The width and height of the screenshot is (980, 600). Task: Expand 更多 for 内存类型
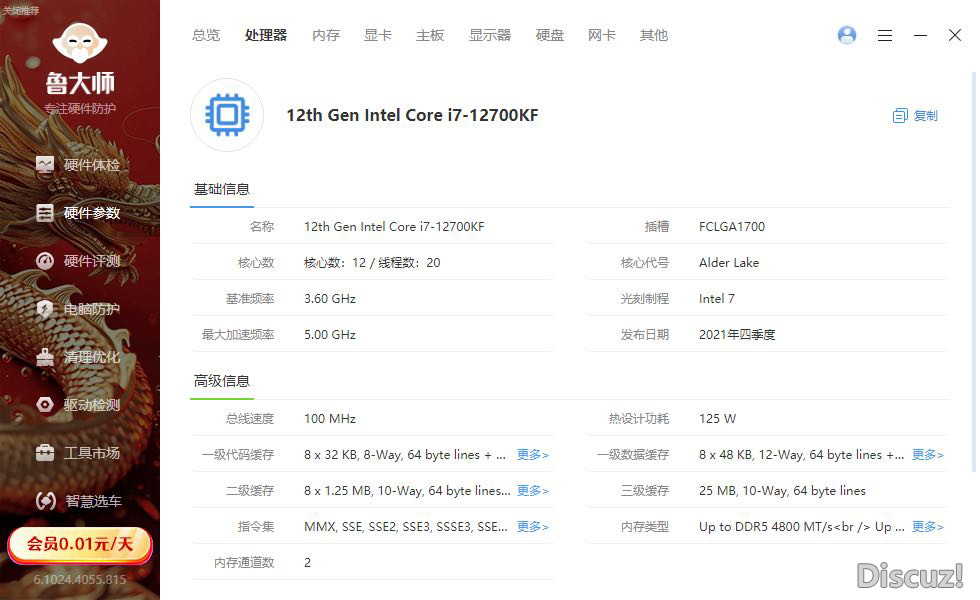click(x=928, y=527)
